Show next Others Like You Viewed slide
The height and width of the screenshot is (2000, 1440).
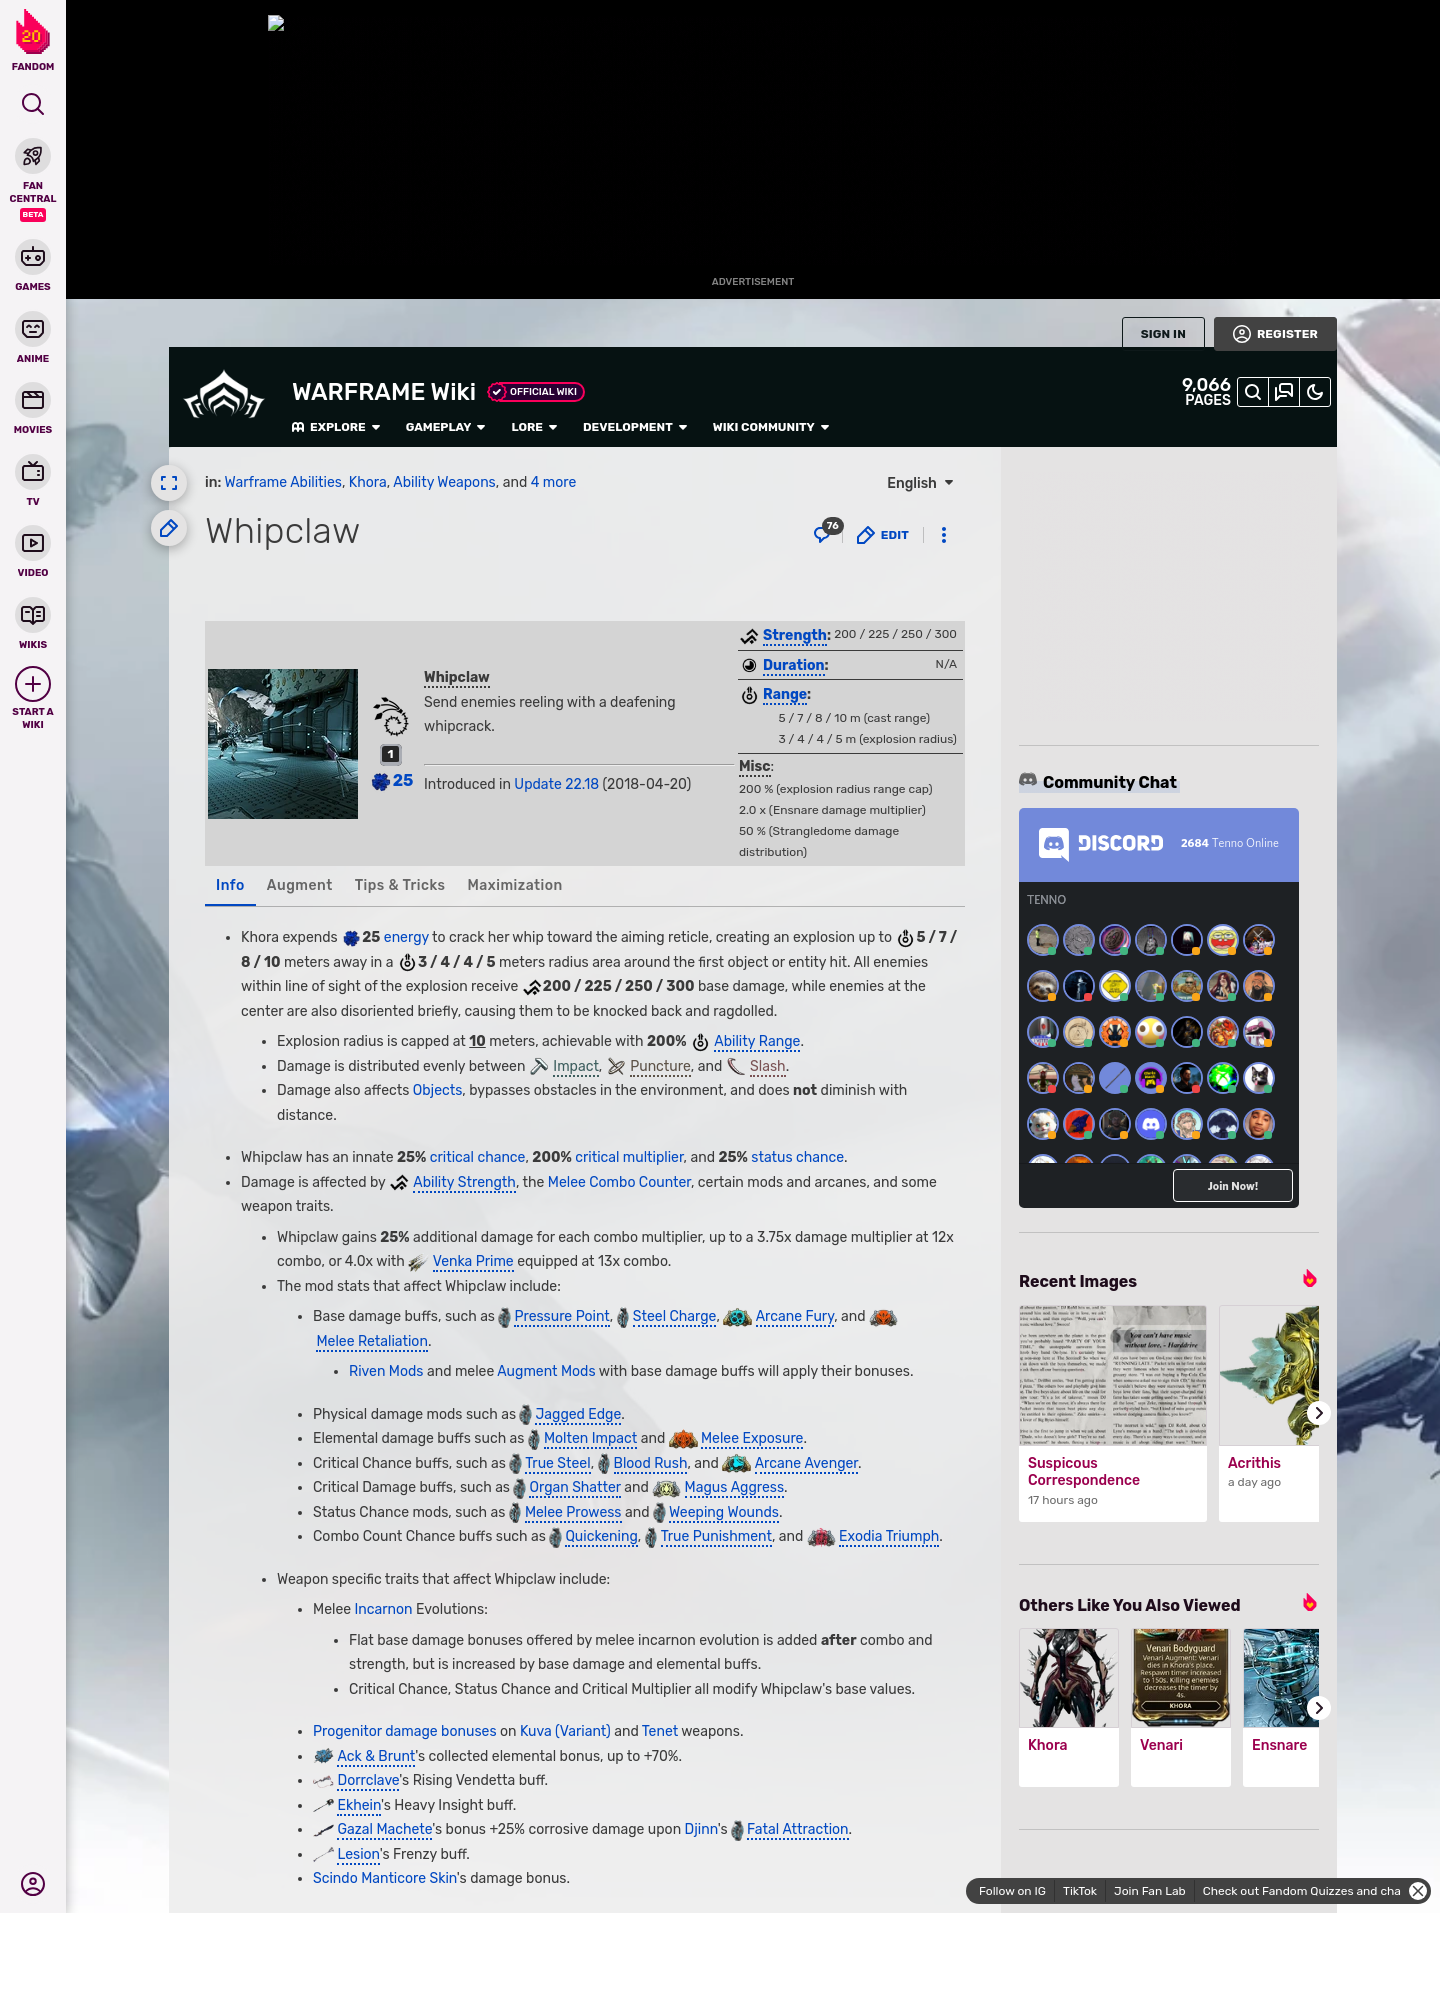point(1318,1708)
